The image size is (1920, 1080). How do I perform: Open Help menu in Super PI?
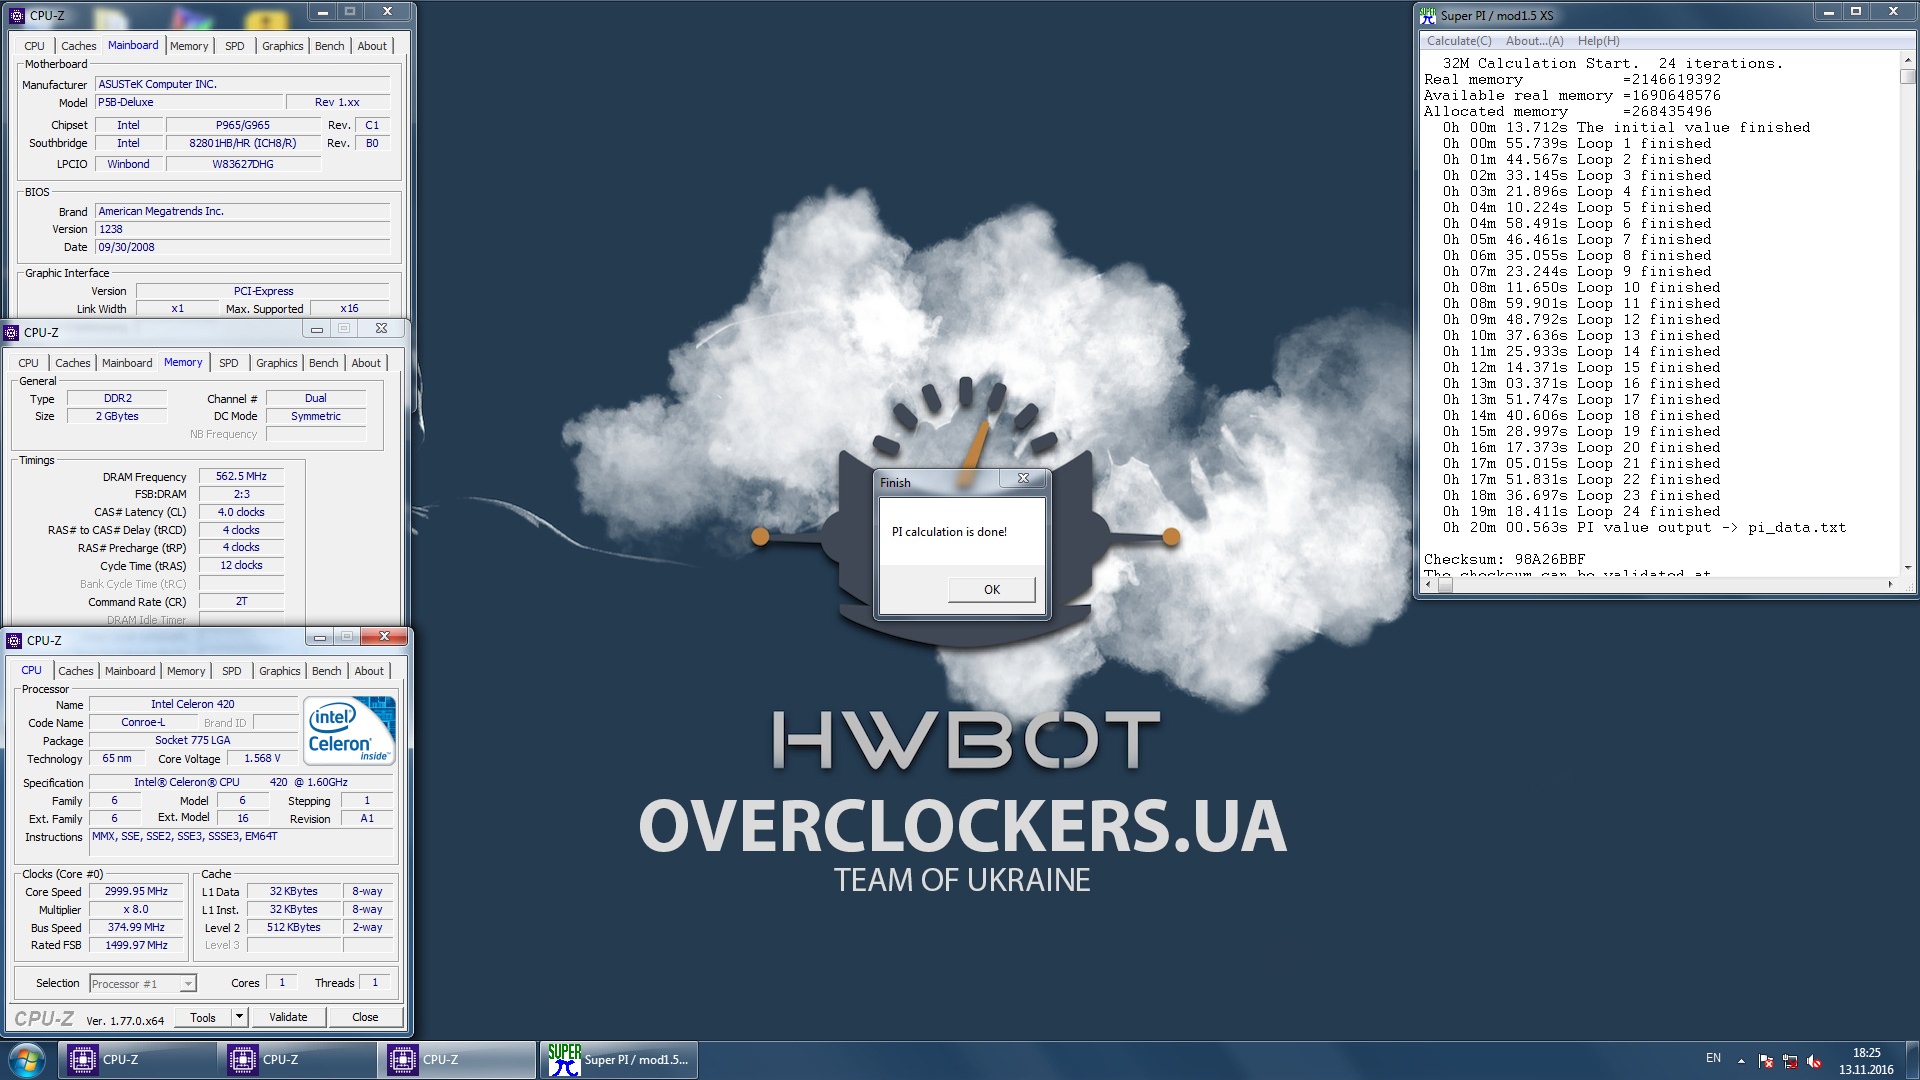[1598, 41]
